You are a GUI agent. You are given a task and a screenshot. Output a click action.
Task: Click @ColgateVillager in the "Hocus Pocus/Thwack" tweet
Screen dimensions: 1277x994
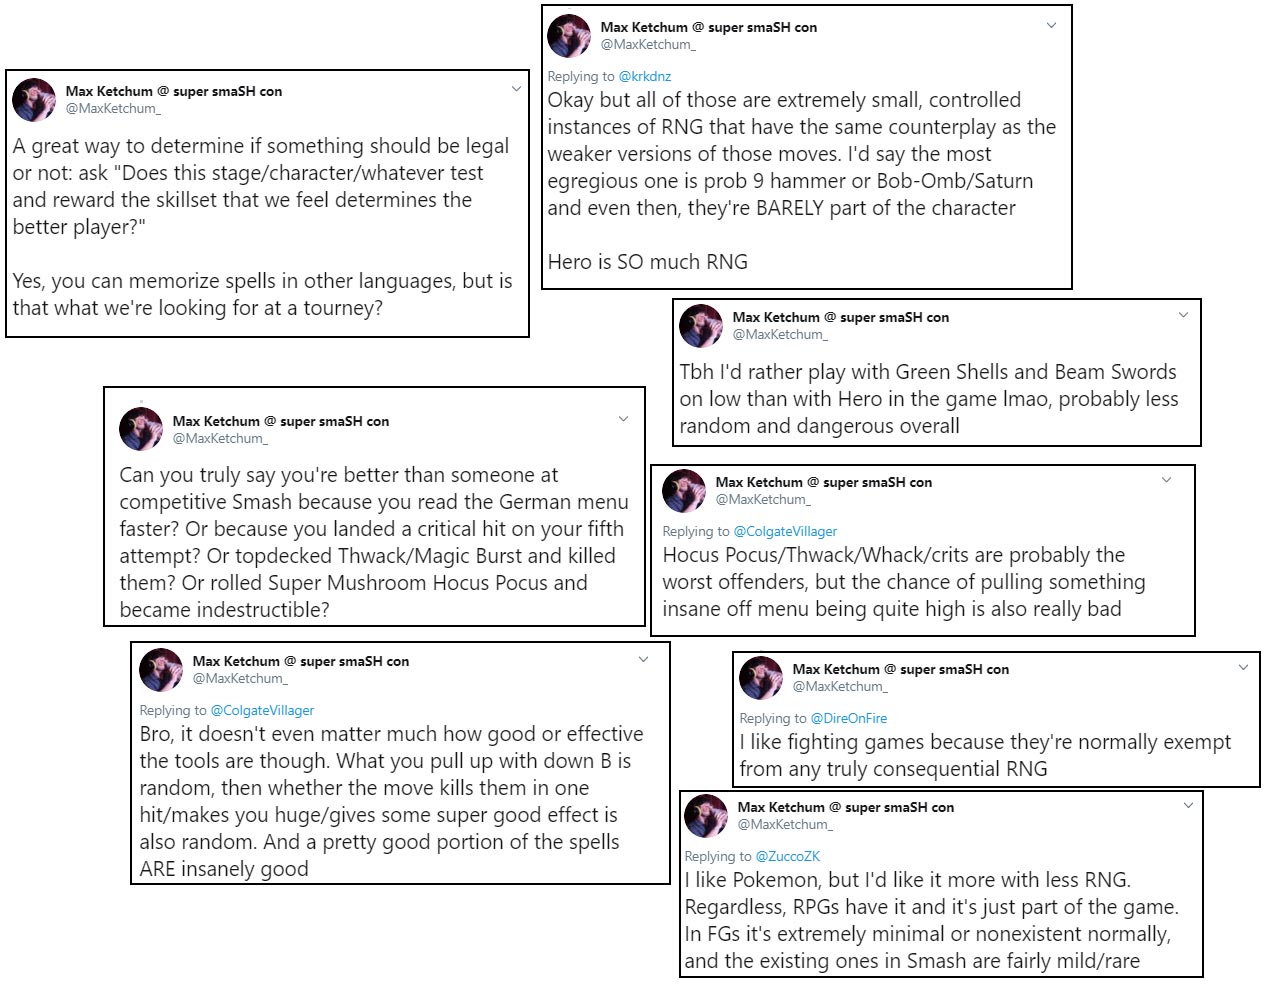(785, 532)
